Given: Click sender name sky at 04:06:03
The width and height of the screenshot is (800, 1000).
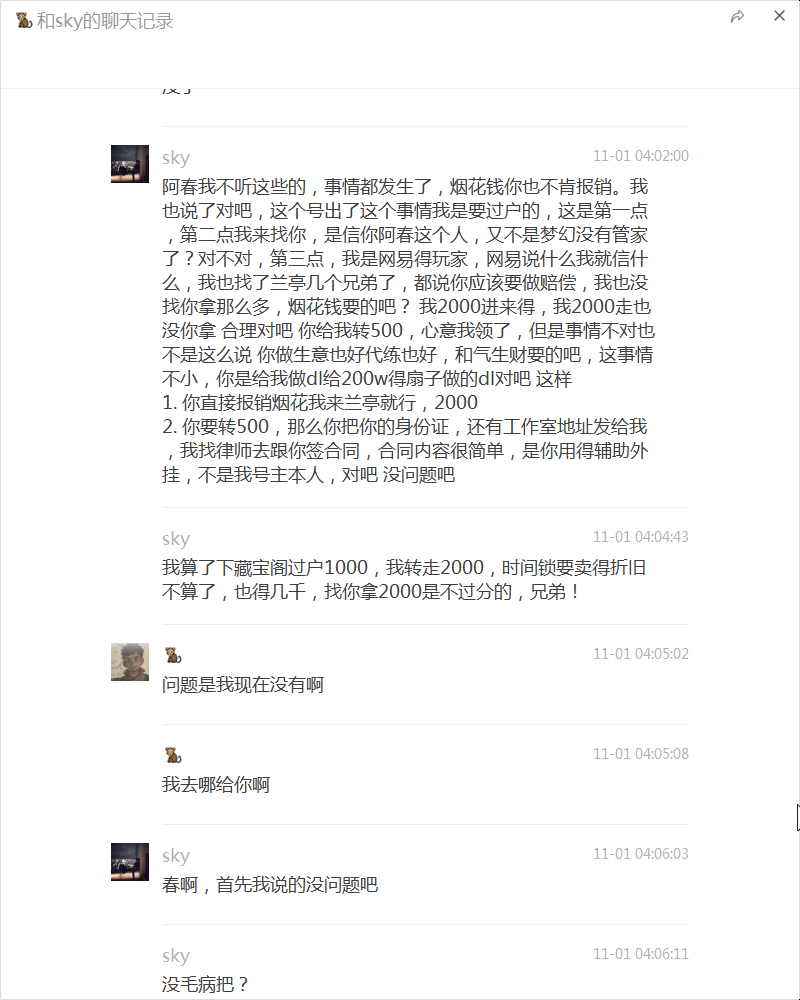Looking at the screenshot, I should click(176, 856).
